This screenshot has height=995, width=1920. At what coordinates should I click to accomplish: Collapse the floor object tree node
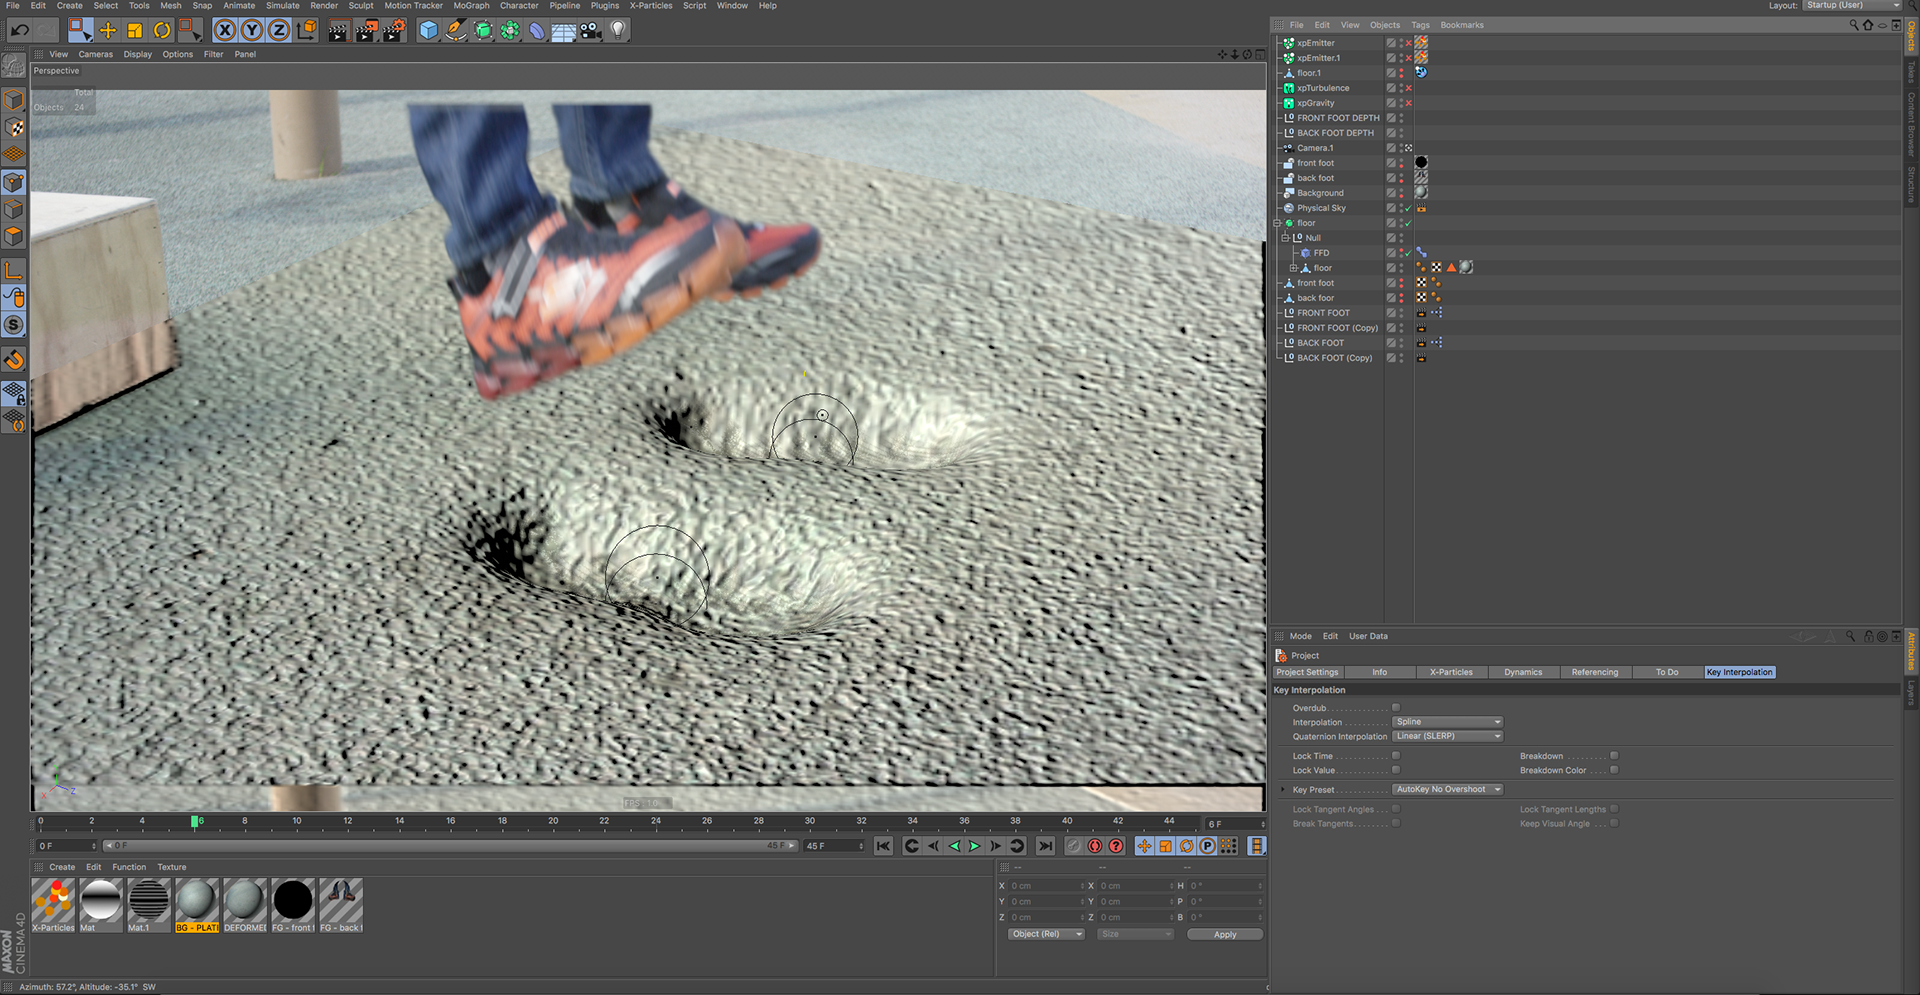tap(1277, 223)
